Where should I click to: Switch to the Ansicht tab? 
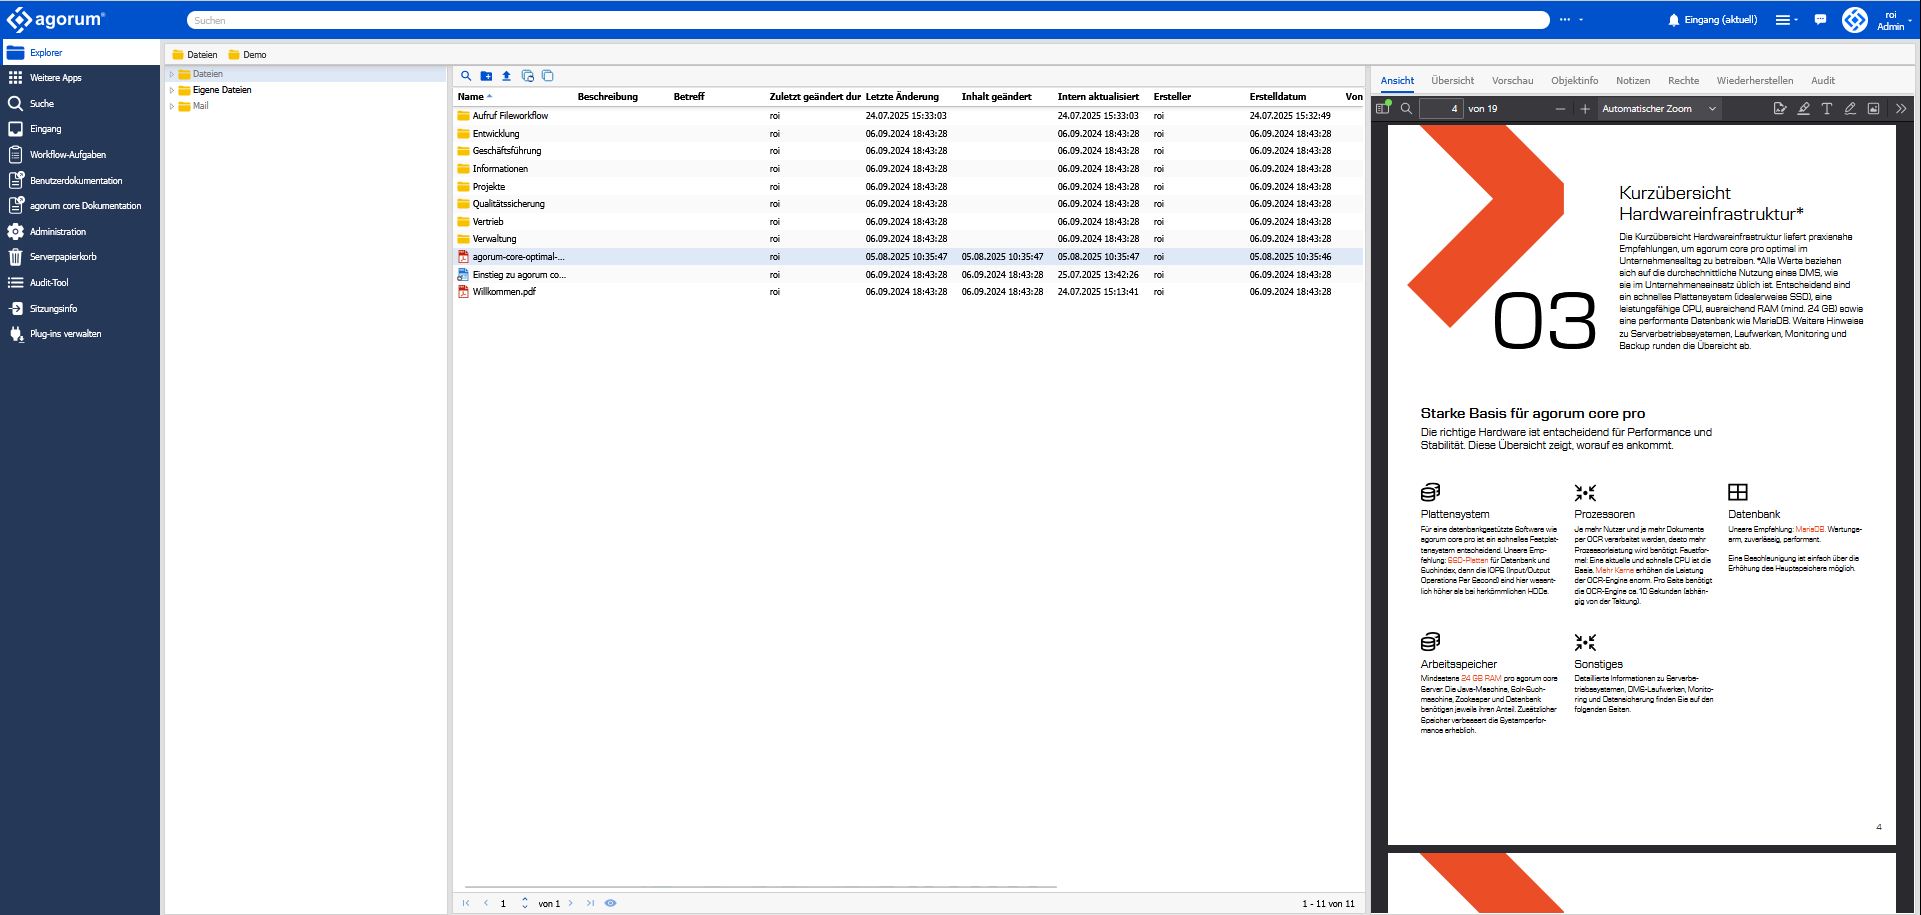(x=1397, y=81)
